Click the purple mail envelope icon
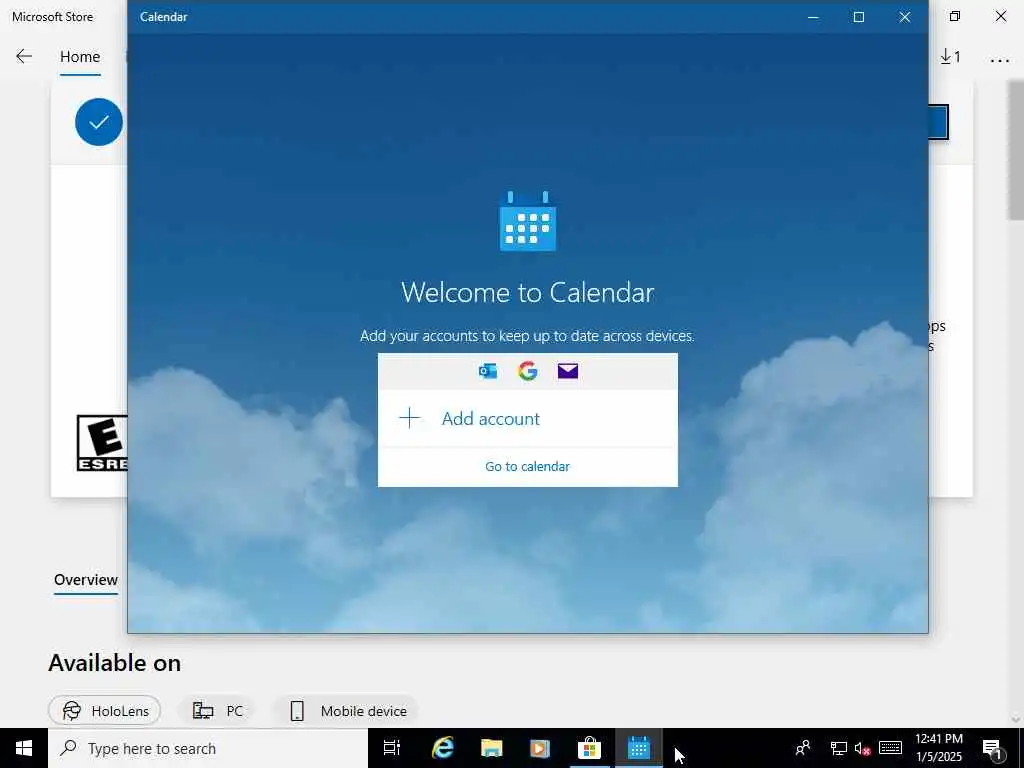 point(568,371)
